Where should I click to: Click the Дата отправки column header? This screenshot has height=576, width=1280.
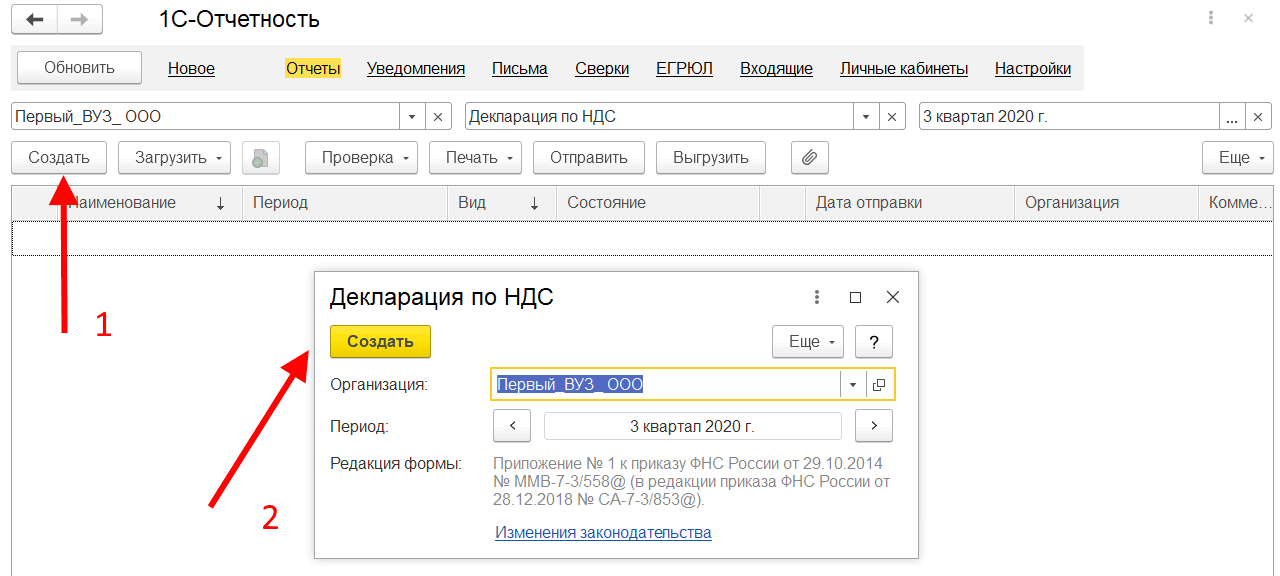pos(909,202)
